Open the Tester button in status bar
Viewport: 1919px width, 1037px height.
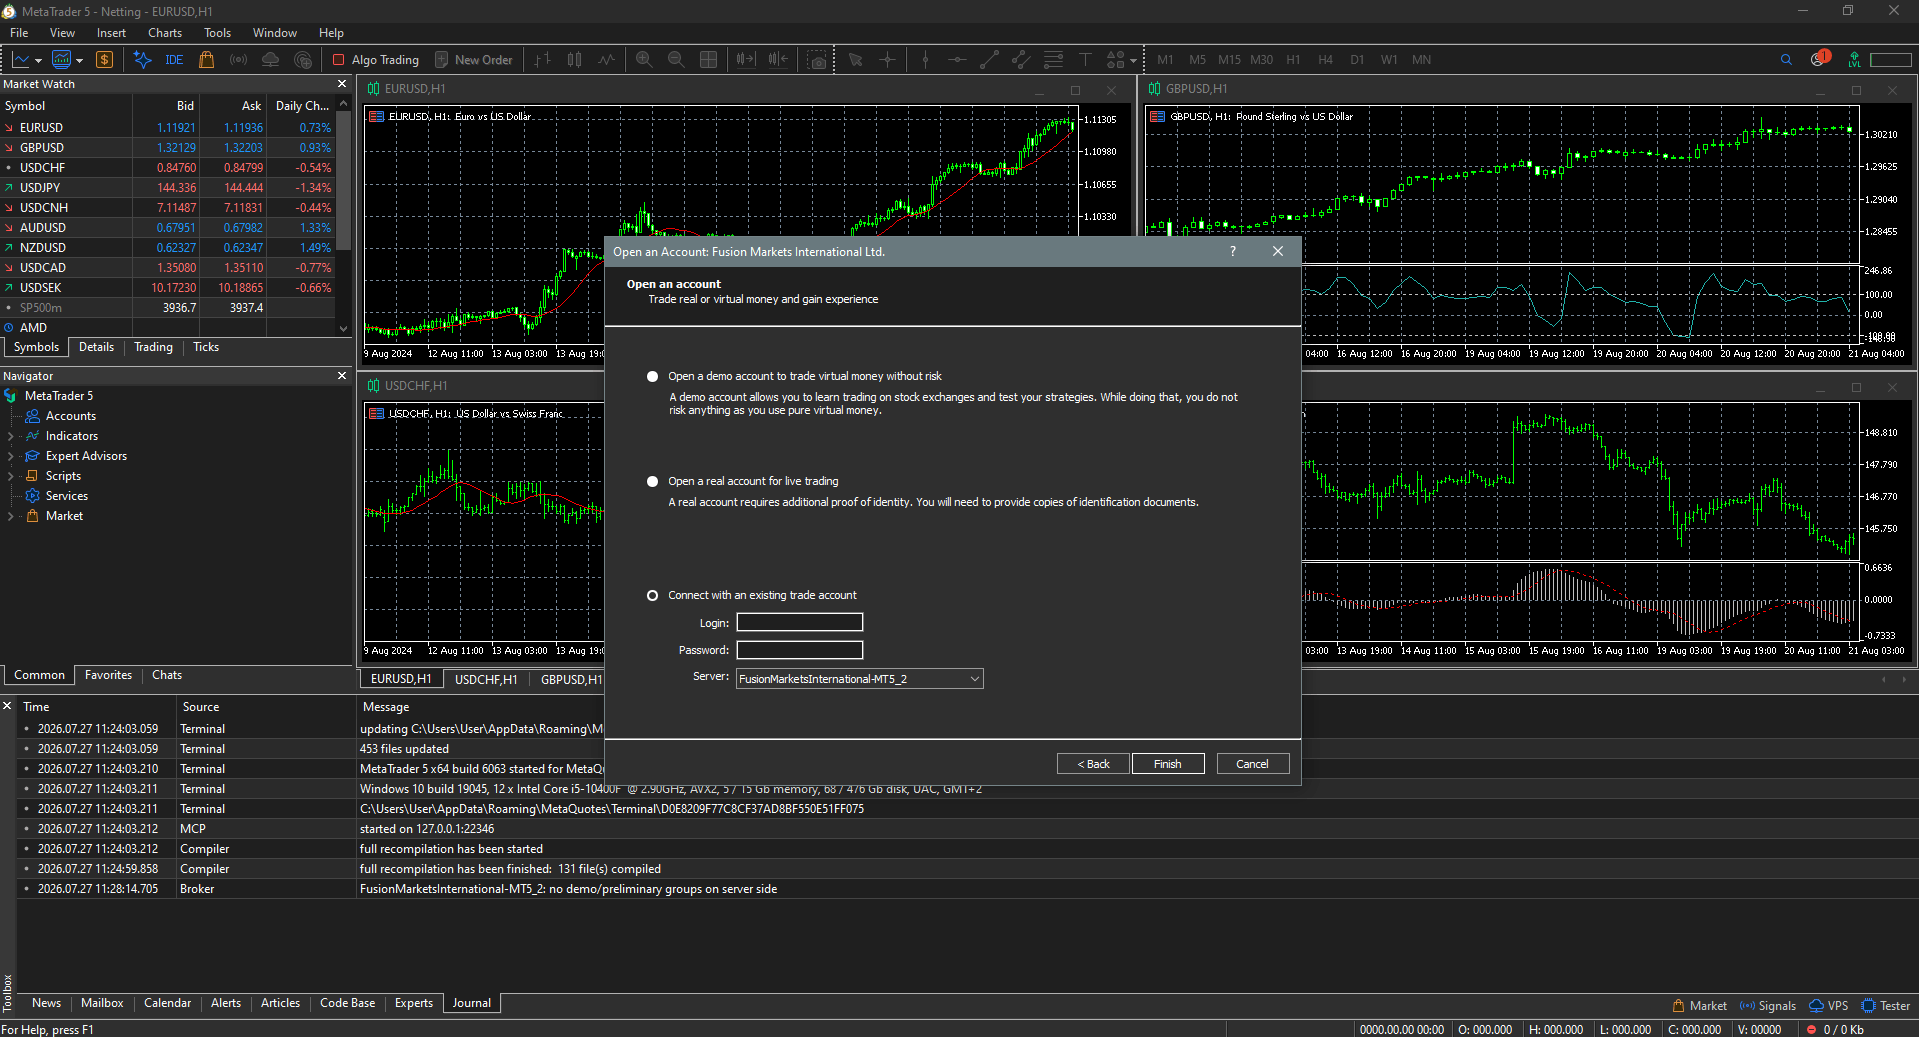click(1886, 1006)
